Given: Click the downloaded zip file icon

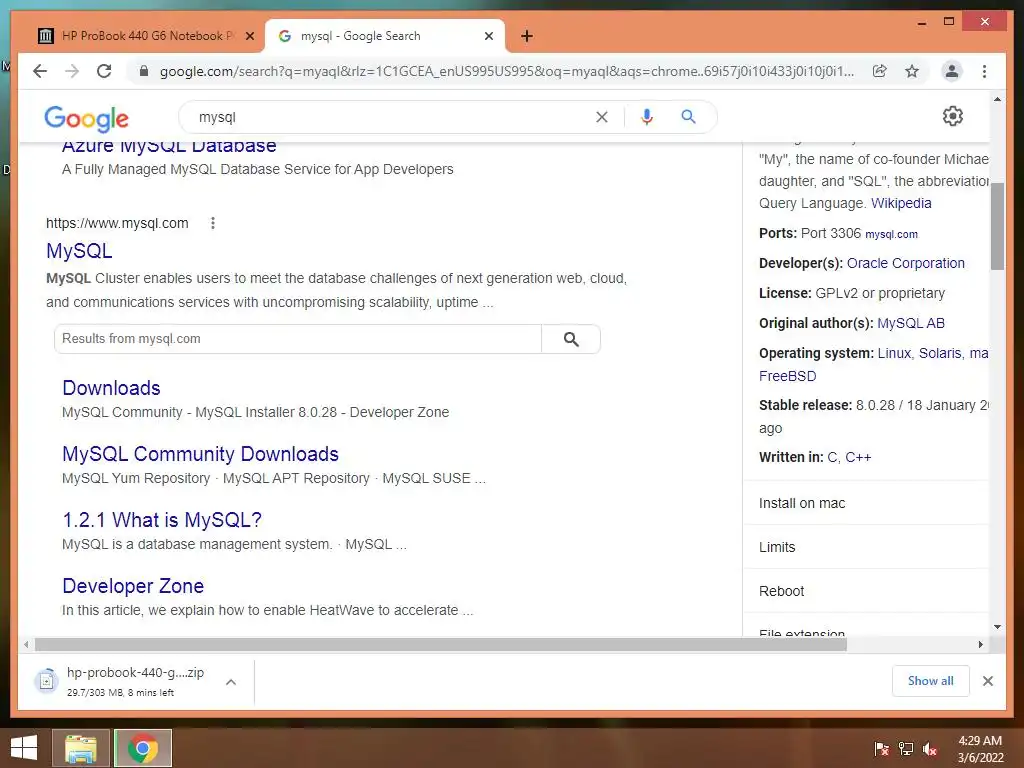Looking at the screenshot, I should tap(46, 681).
